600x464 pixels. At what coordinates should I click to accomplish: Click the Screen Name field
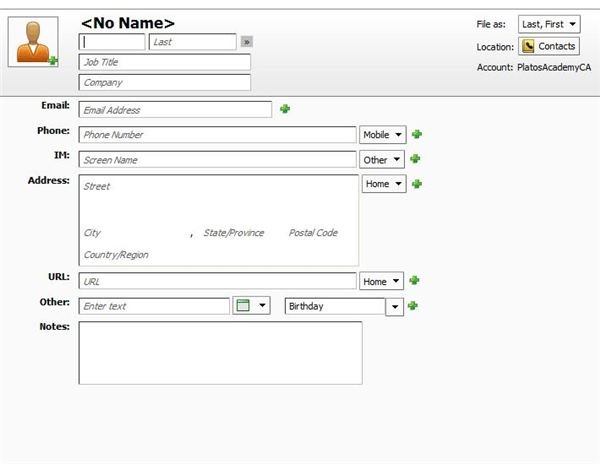[x=217, y=160]
